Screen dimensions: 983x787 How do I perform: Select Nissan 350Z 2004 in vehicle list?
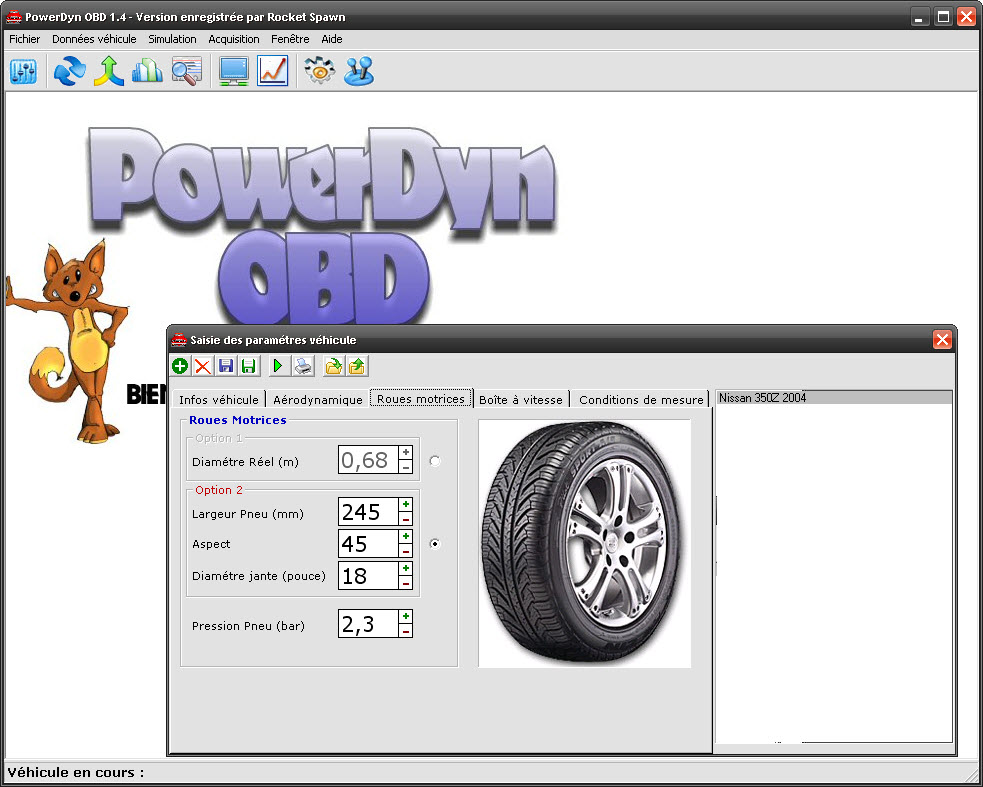[x=762, y=398]
